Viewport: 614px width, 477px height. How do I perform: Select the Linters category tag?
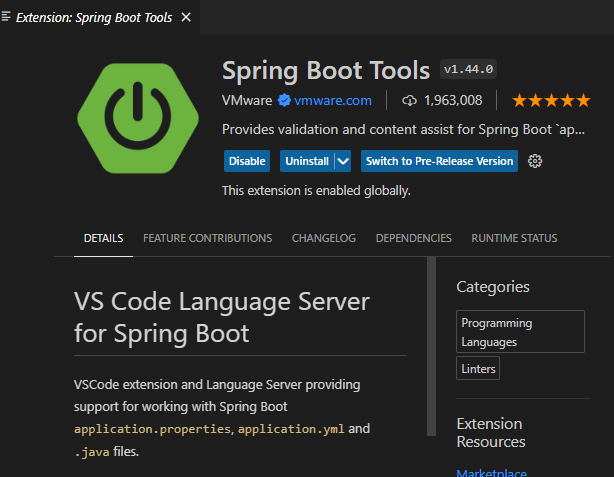coord(478,368)
